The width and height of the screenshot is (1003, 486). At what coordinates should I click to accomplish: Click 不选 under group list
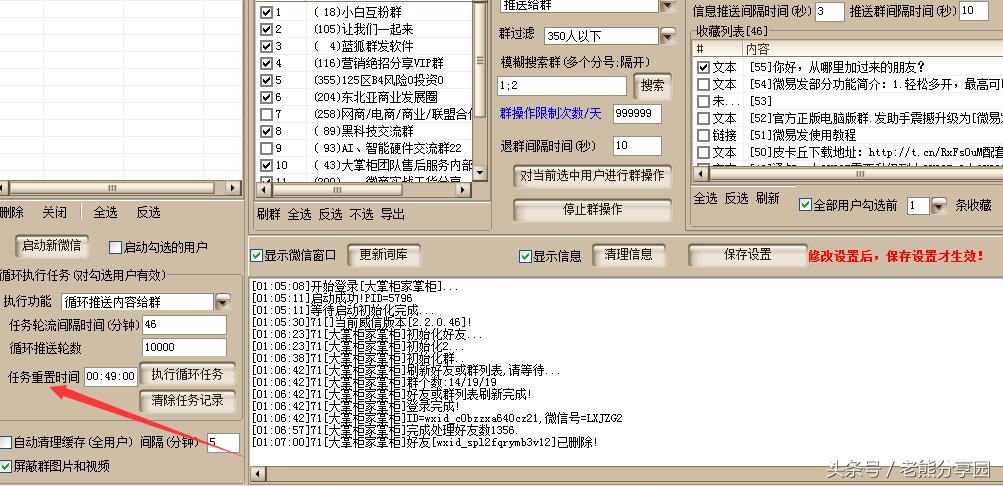(x=361, y=214)
